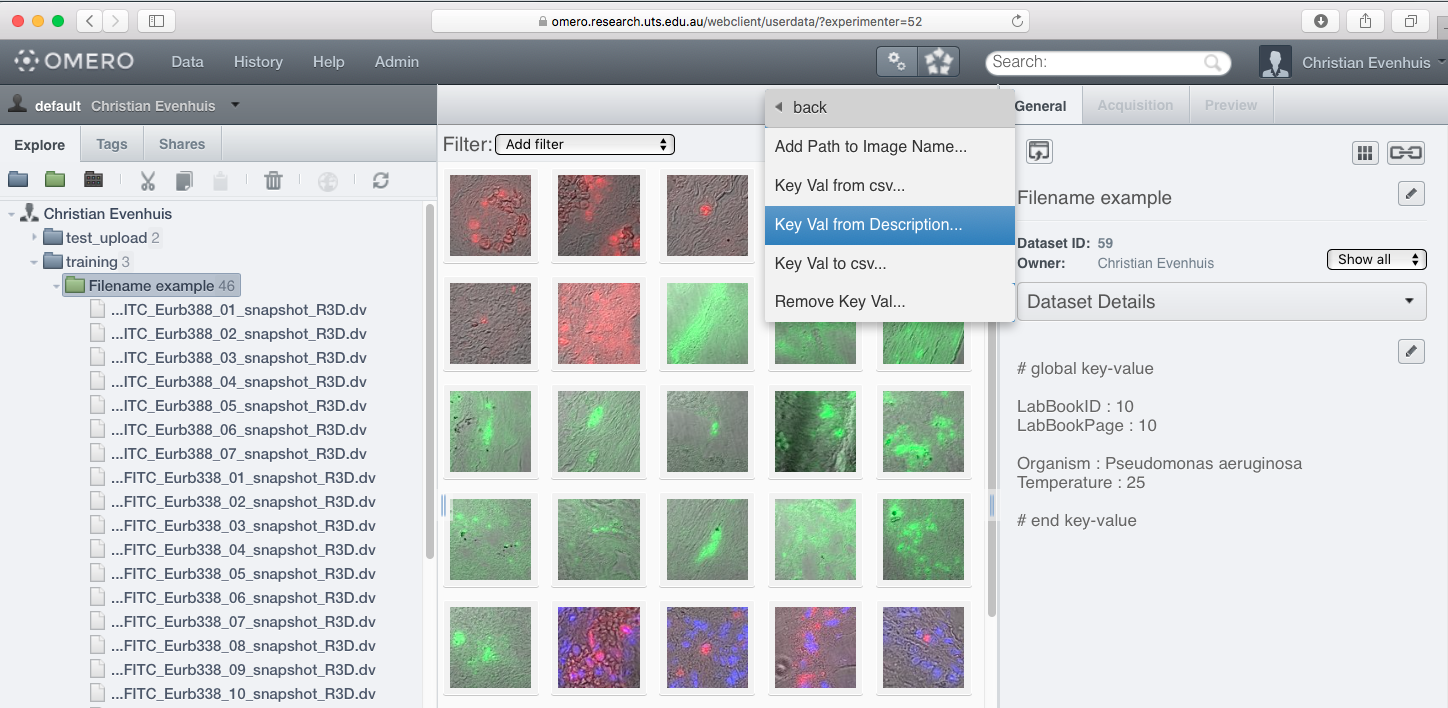Open the Acquisition tab
The image size is (1448, 708).
[x=1135, y=105]
